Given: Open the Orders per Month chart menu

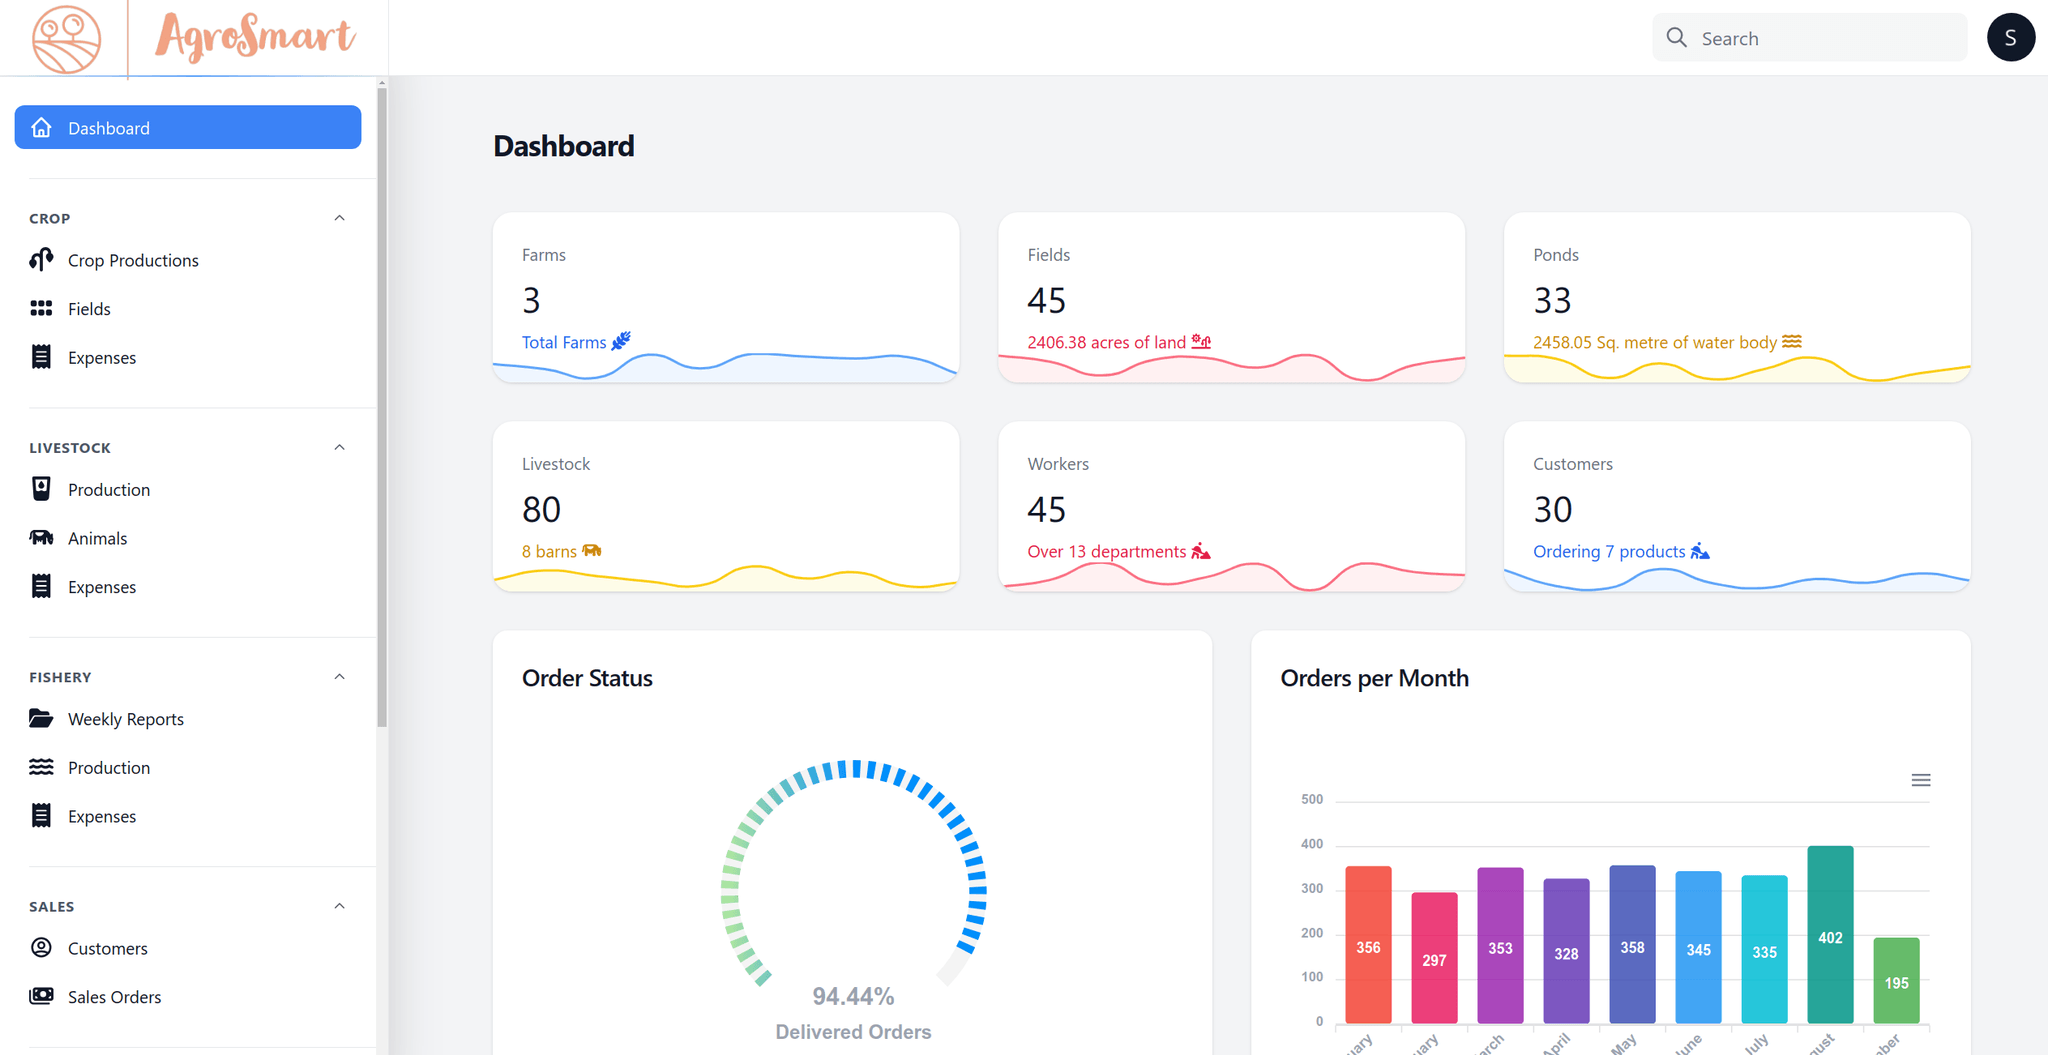Looking at the screenshot, I should pyautogui.click(x=1920, y=780).
